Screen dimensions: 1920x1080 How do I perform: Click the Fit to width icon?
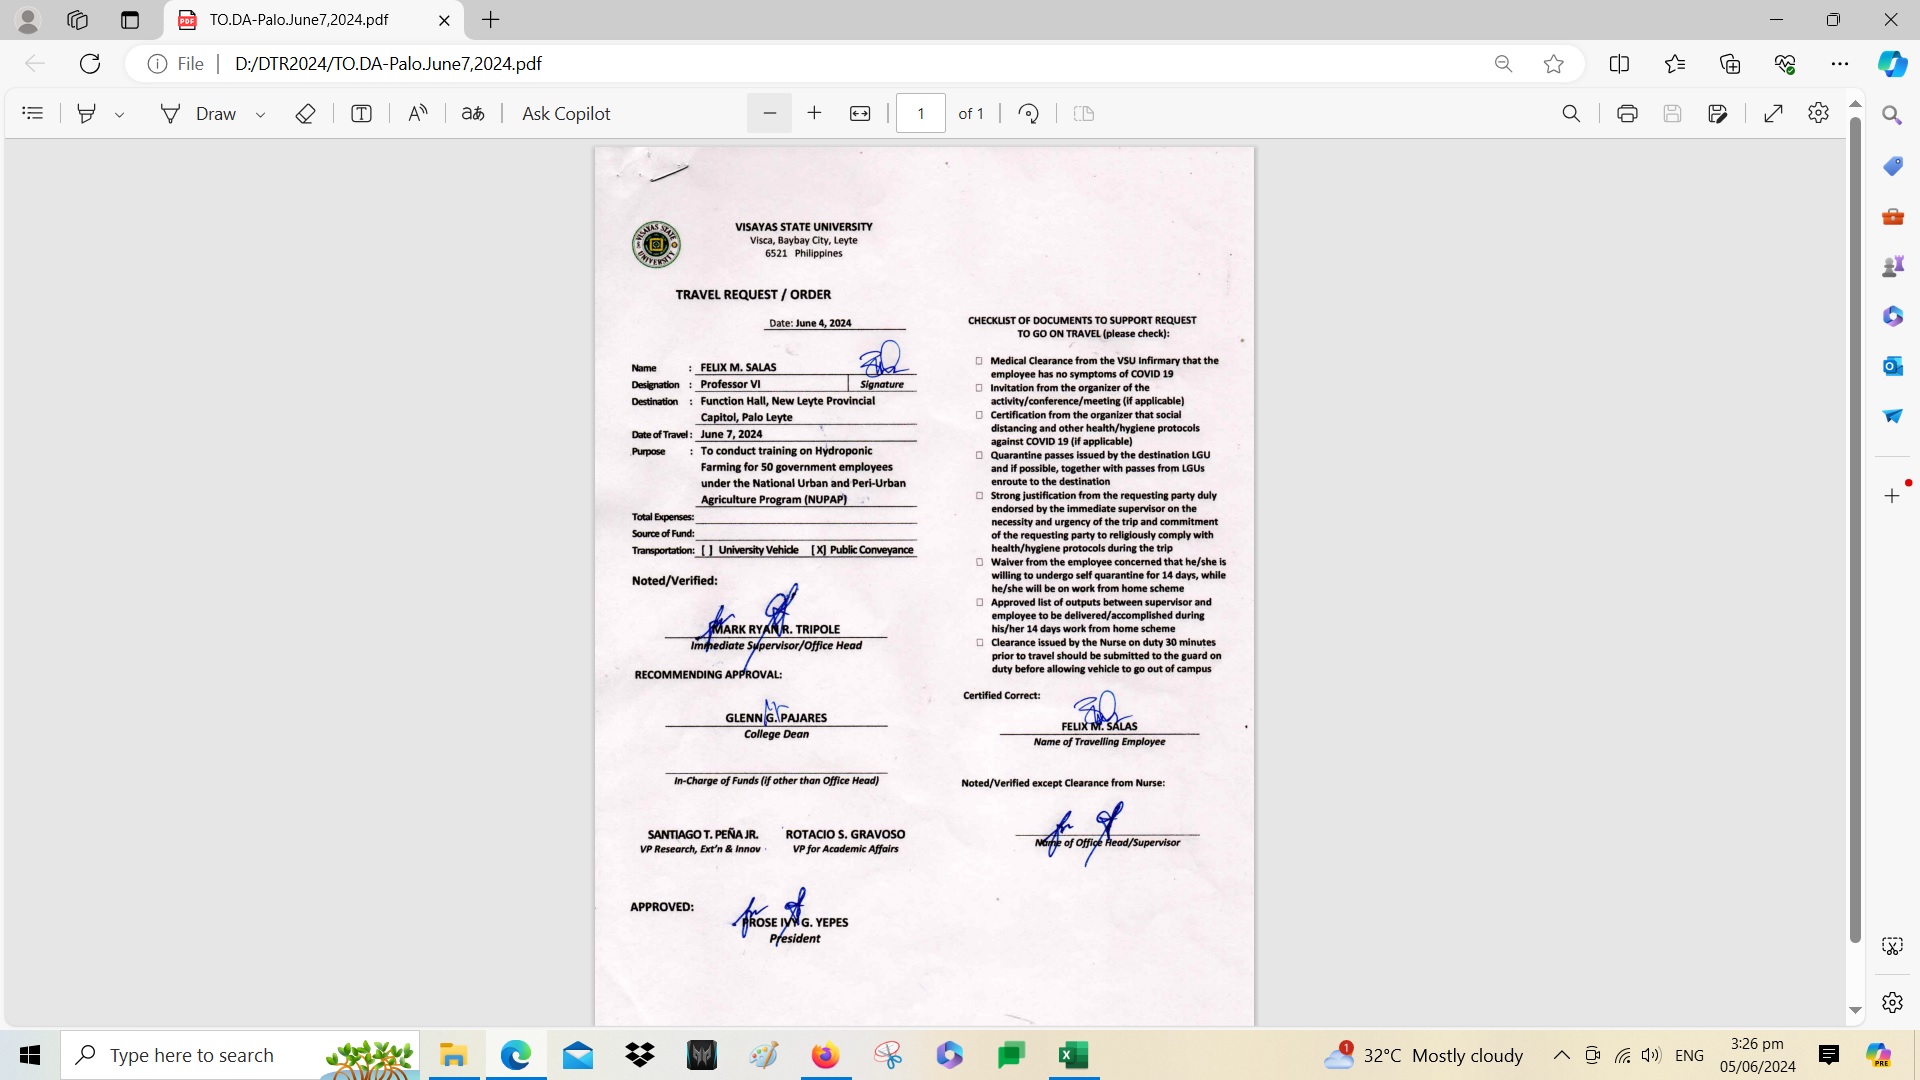(860, 114)
